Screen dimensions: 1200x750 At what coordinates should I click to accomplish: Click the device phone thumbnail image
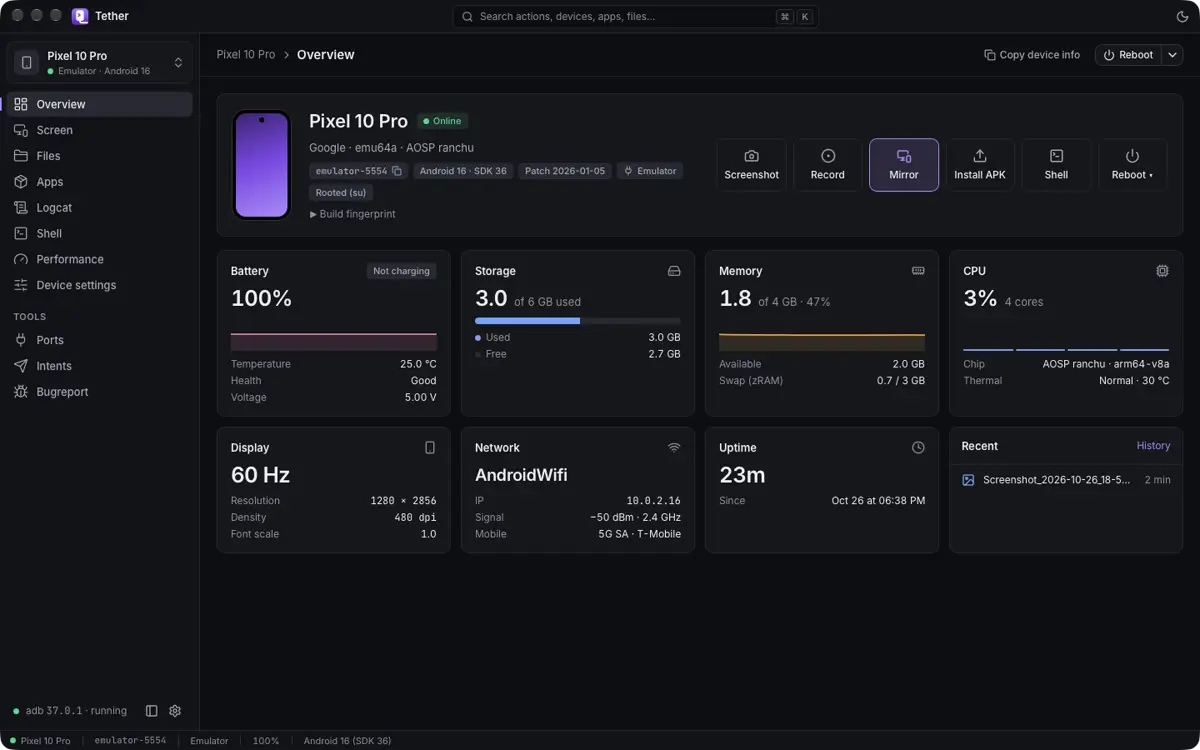262,164
